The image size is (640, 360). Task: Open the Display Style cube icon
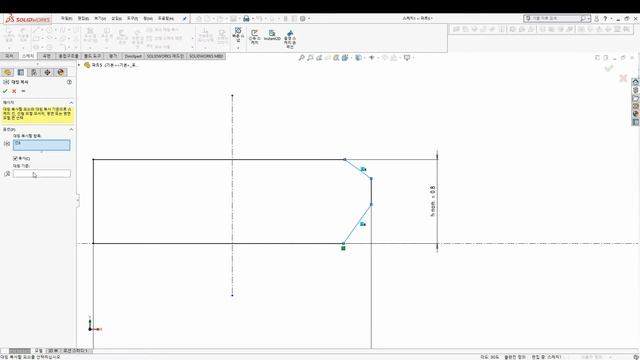point(358,58)
